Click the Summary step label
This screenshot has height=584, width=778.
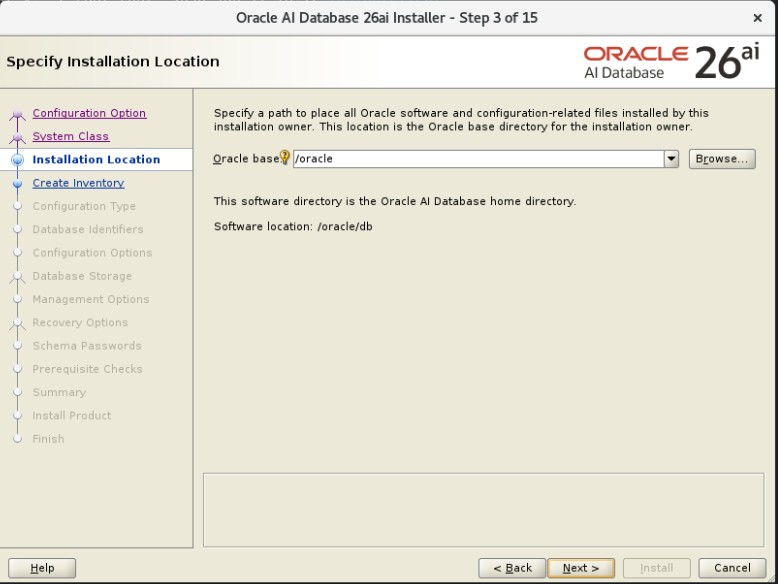tap(59, 392)
